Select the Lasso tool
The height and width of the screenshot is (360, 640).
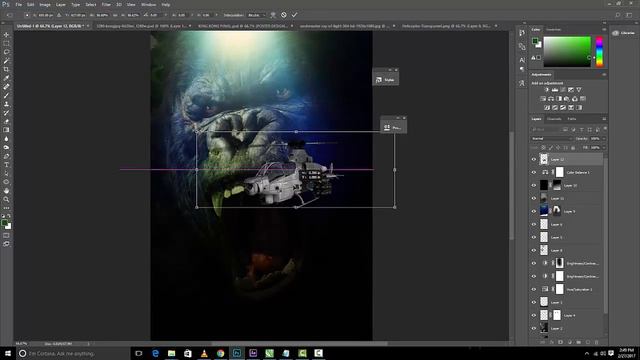[6, 52]
